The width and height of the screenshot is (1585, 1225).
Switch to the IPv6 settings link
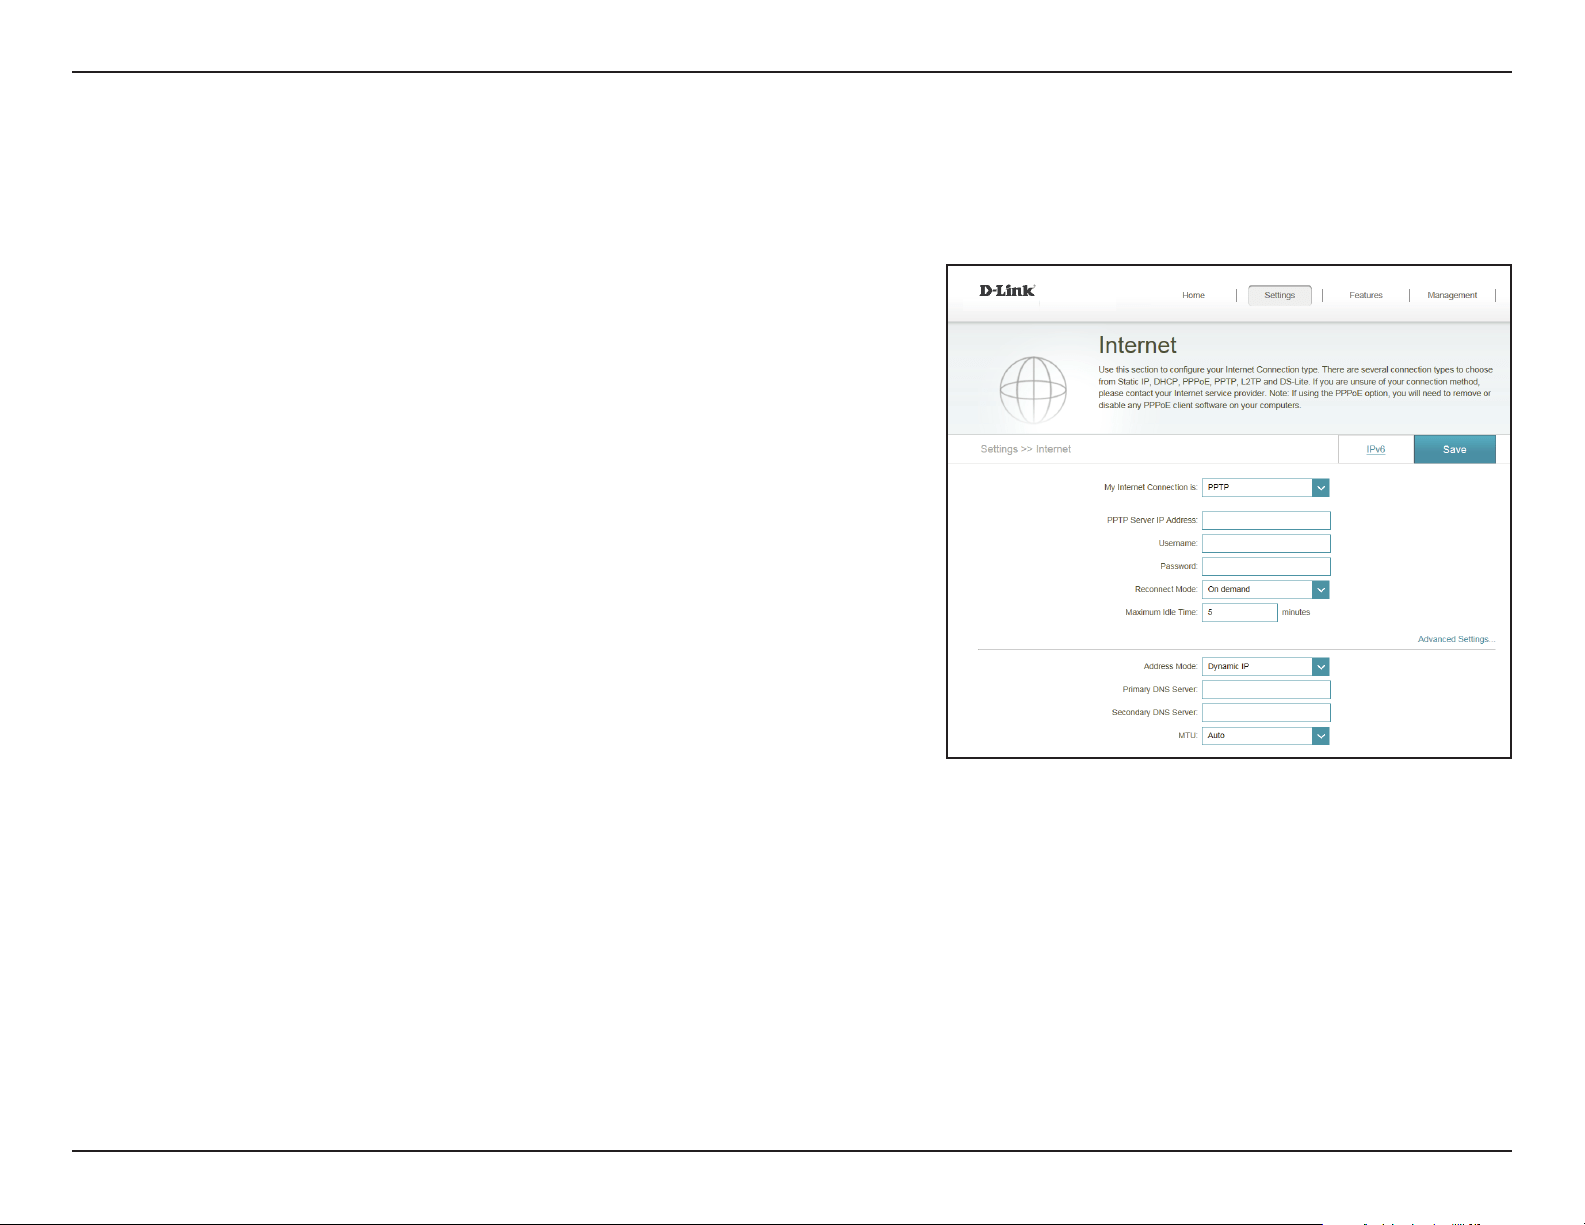click(x=1376, y=449)
